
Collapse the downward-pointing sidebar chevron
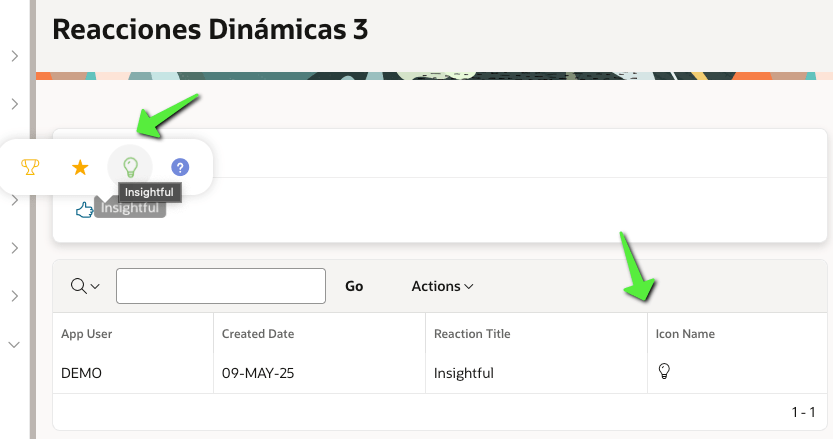[14, 344]
